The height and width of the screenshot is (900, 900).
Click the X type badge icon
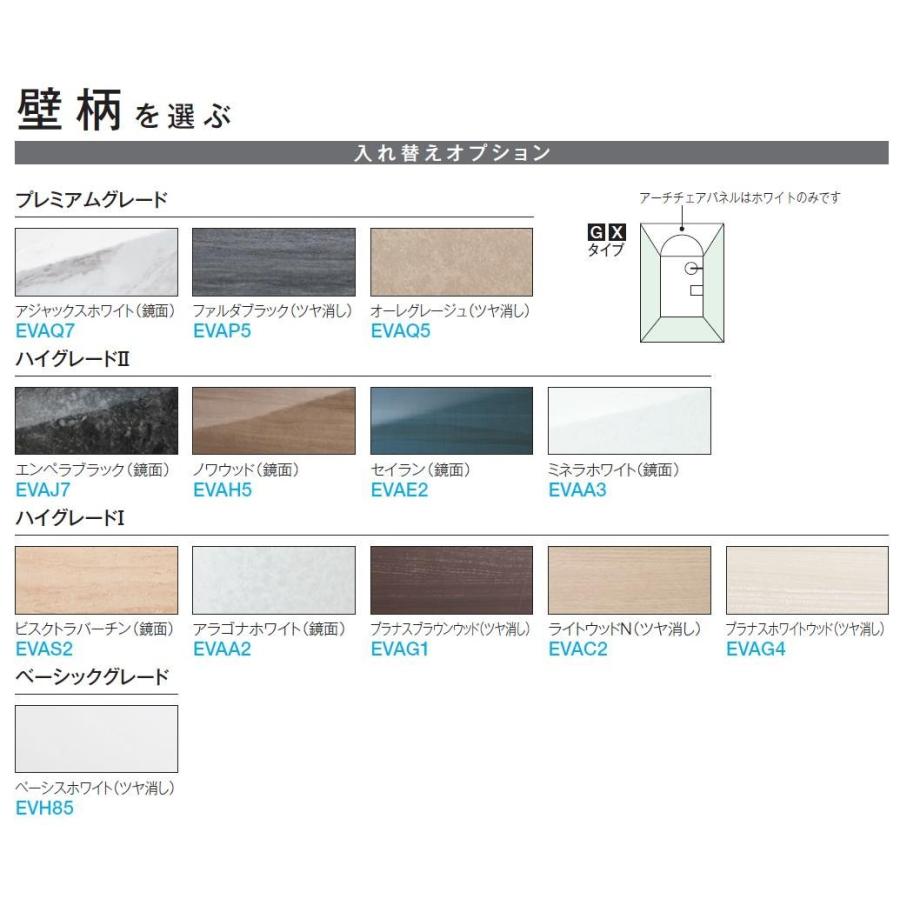coord(617,232)
